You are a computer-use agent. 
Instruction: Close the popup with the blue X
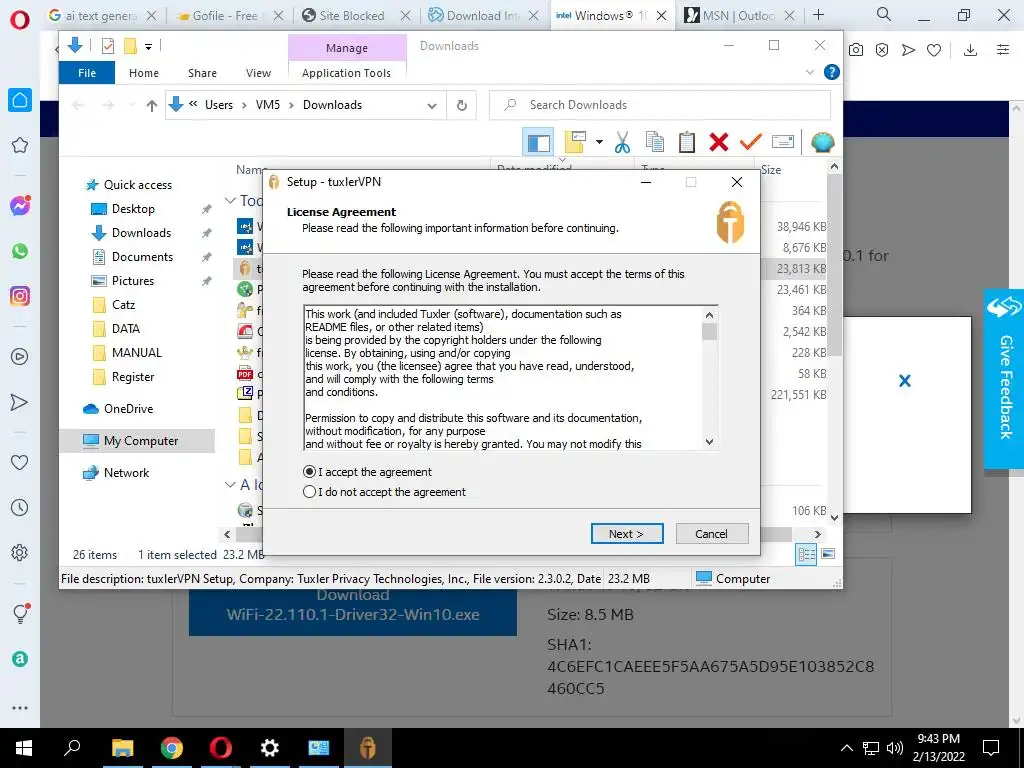click(904, 381)
